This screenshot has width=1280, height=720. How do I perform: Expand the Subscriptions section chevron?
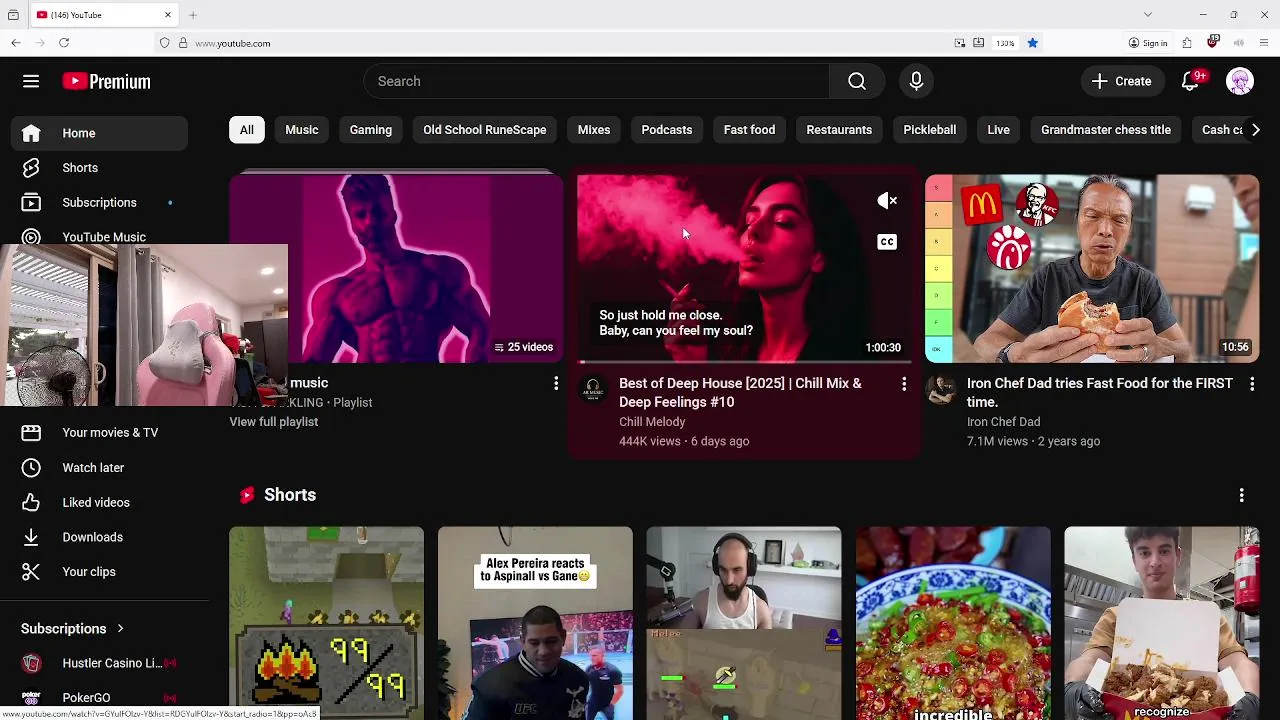120,629
